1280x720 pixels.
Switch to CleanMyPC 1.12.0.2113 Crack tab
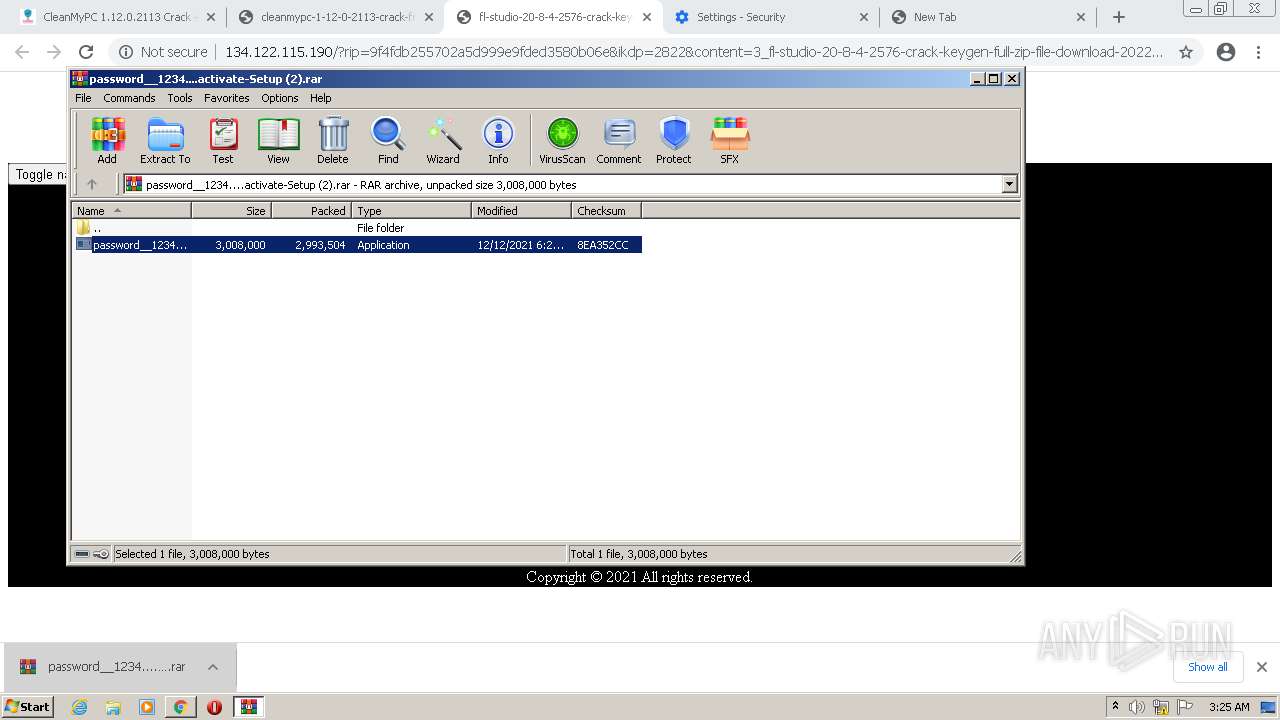117,17
